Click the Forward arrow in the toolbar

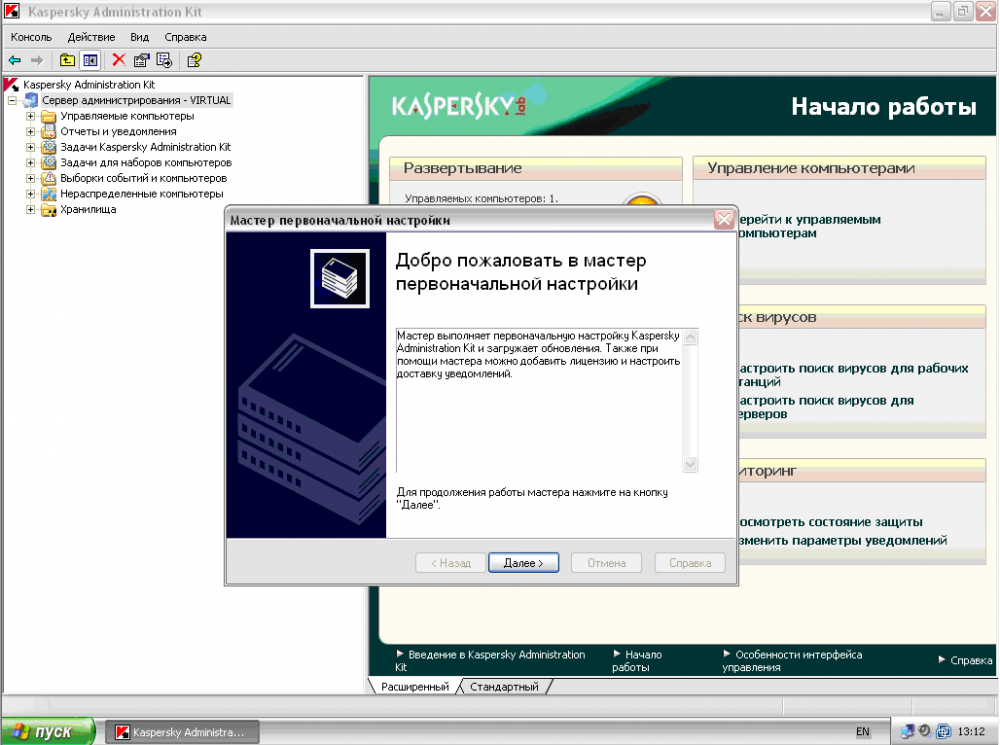point(37,61)
